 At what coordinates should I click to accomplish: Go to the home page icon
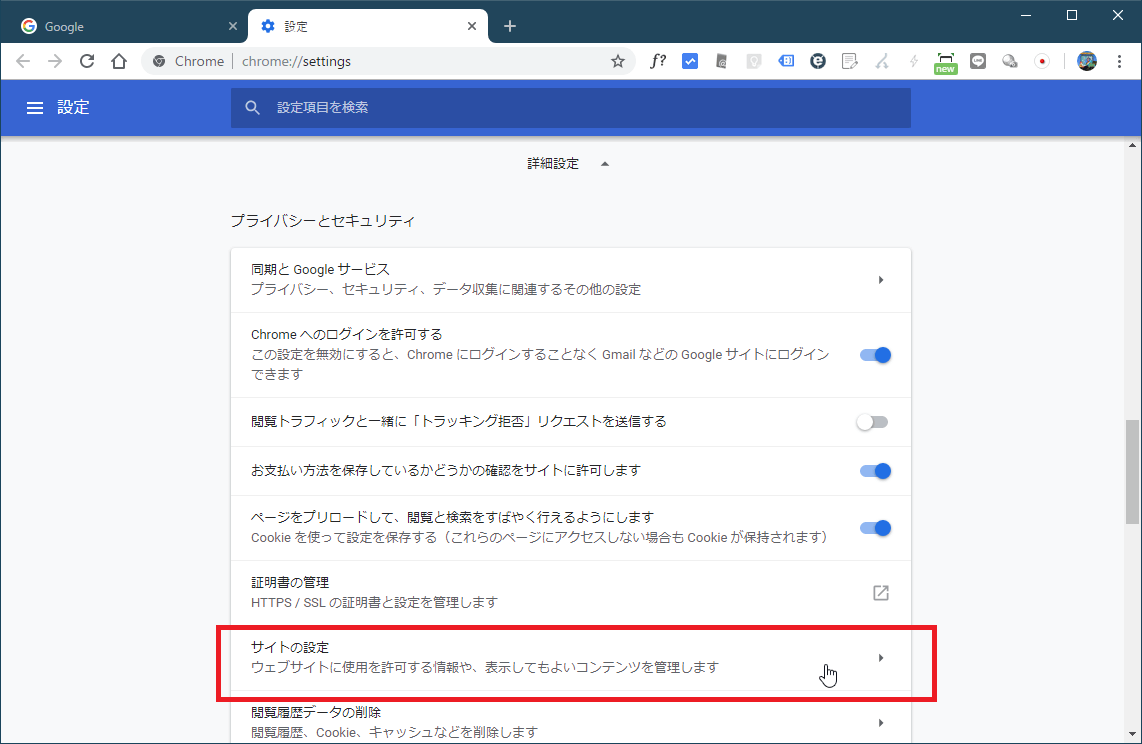[119, 62]
